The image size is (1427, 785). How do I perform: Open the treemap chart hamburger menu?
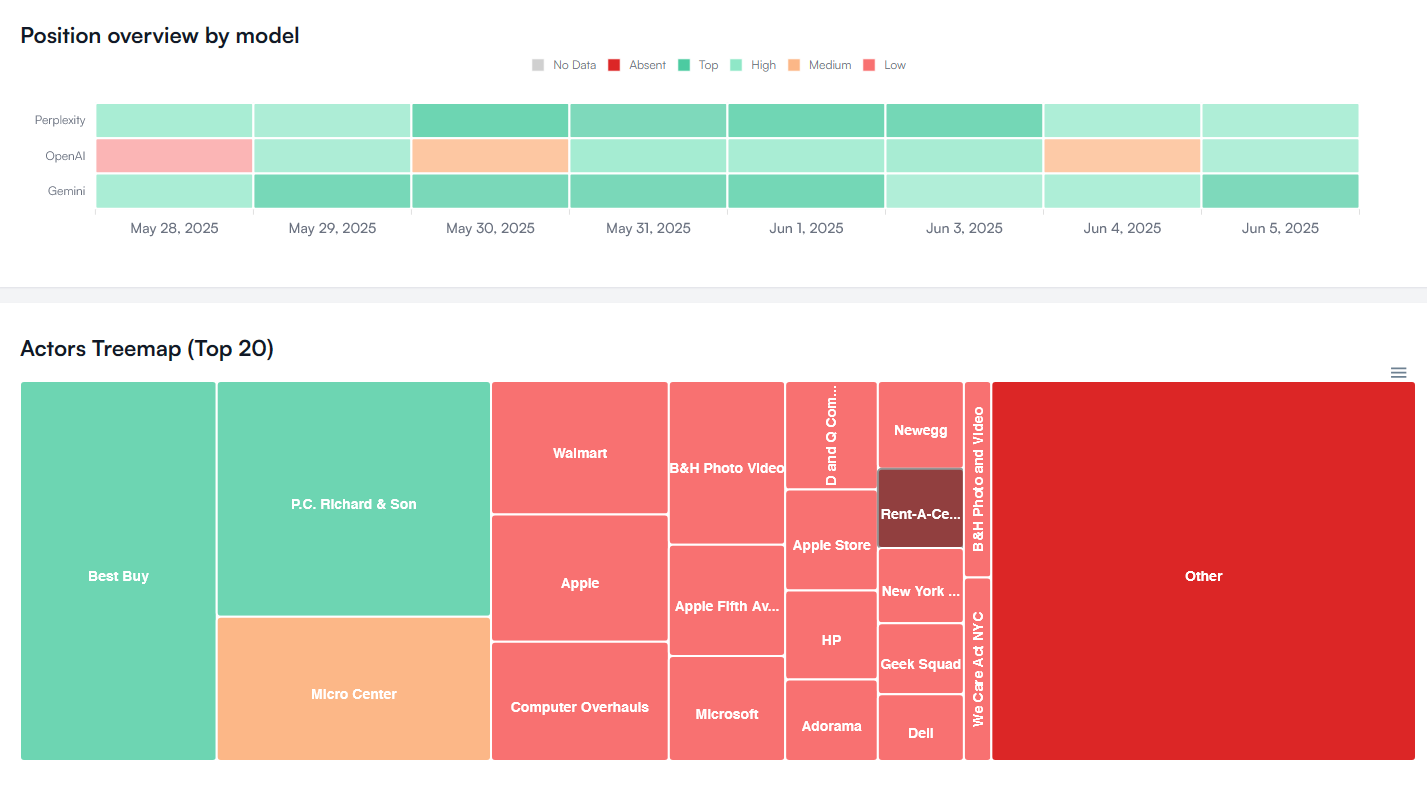pos(1398,373)
